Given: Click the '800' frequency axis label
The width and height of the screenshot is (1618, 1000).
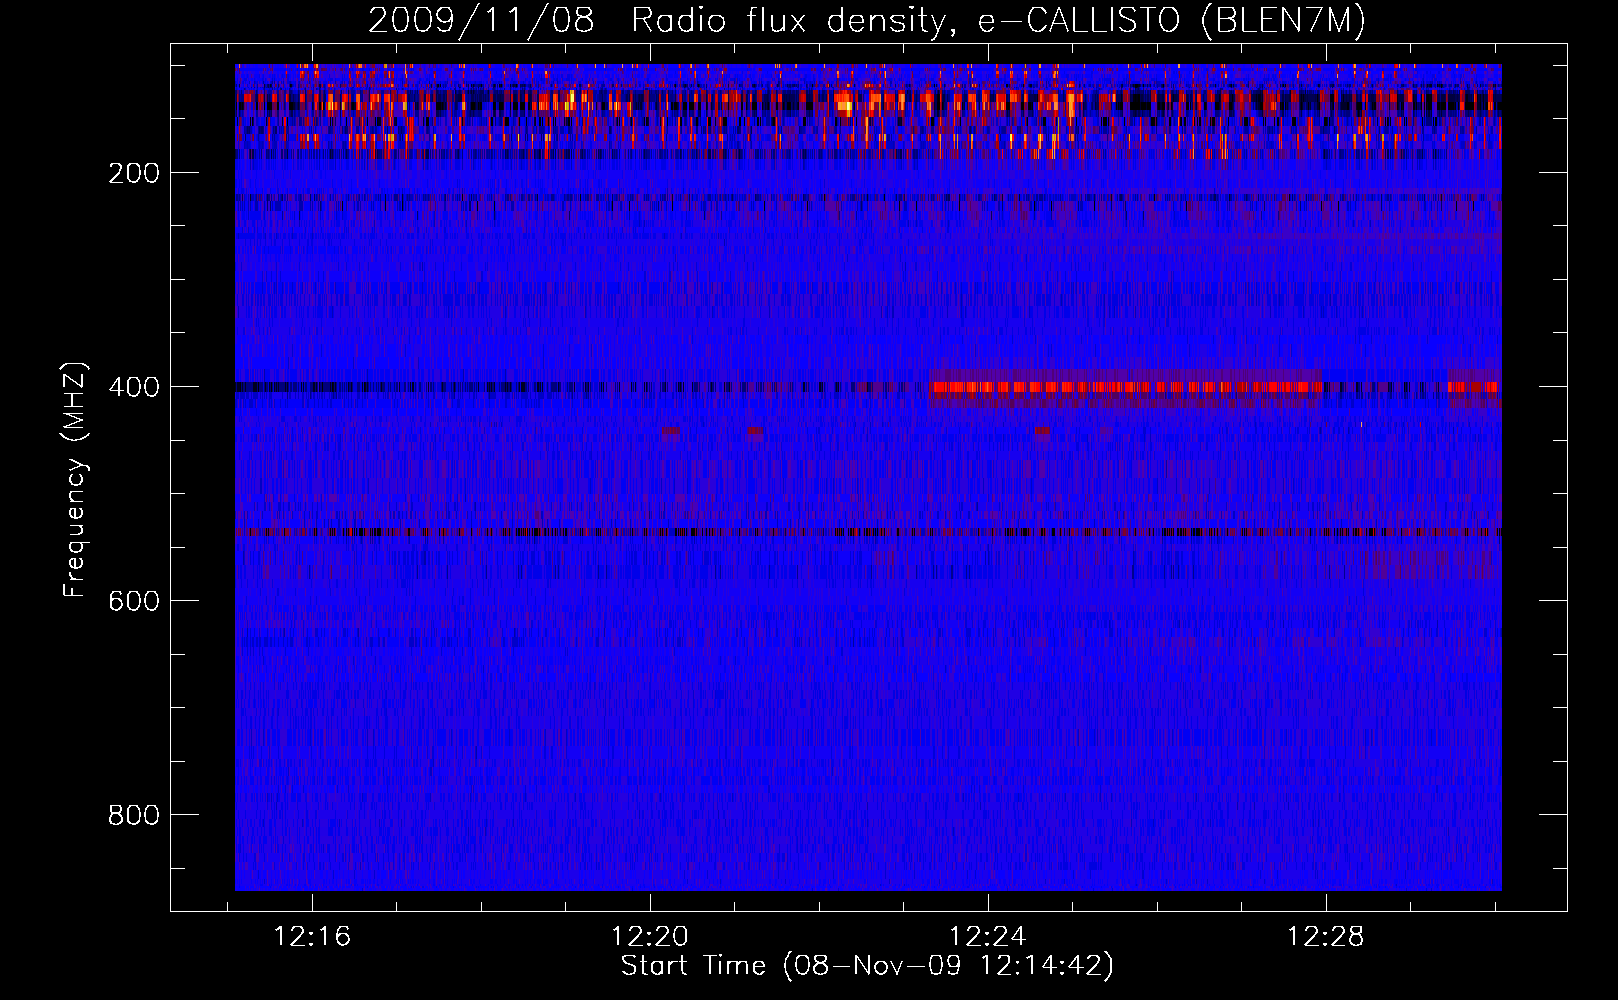Looking at the screenshot, I should click(x=134, y=815).
